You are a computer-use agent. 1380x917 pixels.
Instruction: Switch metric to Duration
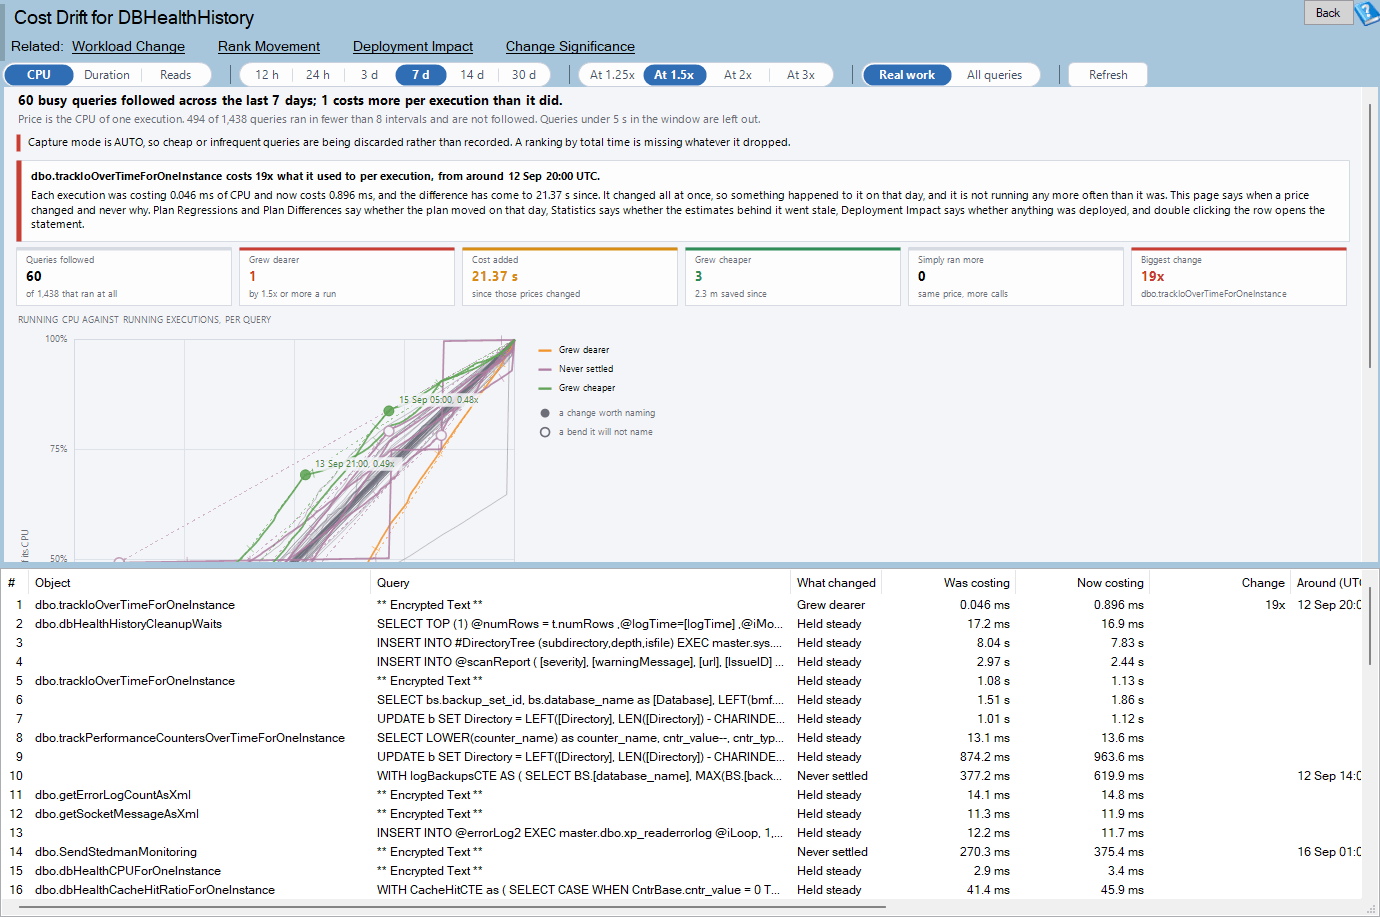[x=107, y=75]
